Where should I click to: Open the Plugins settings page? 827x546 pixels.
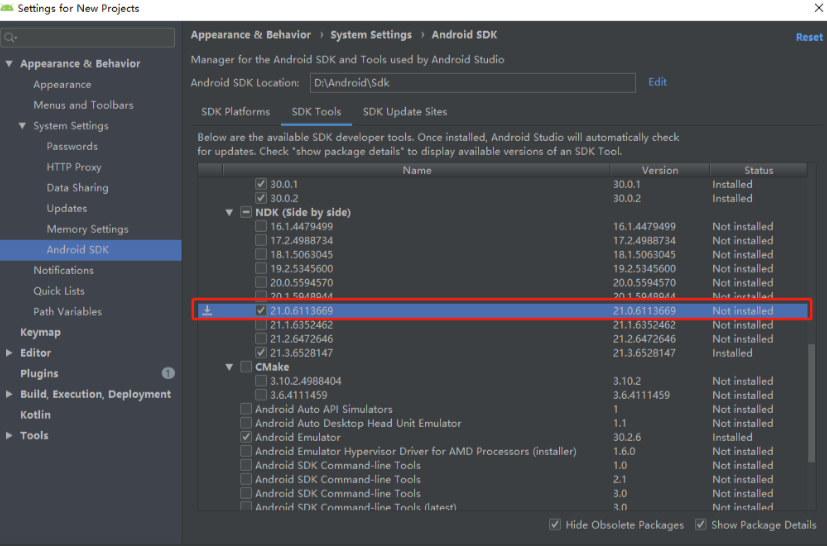coord(39,373)
